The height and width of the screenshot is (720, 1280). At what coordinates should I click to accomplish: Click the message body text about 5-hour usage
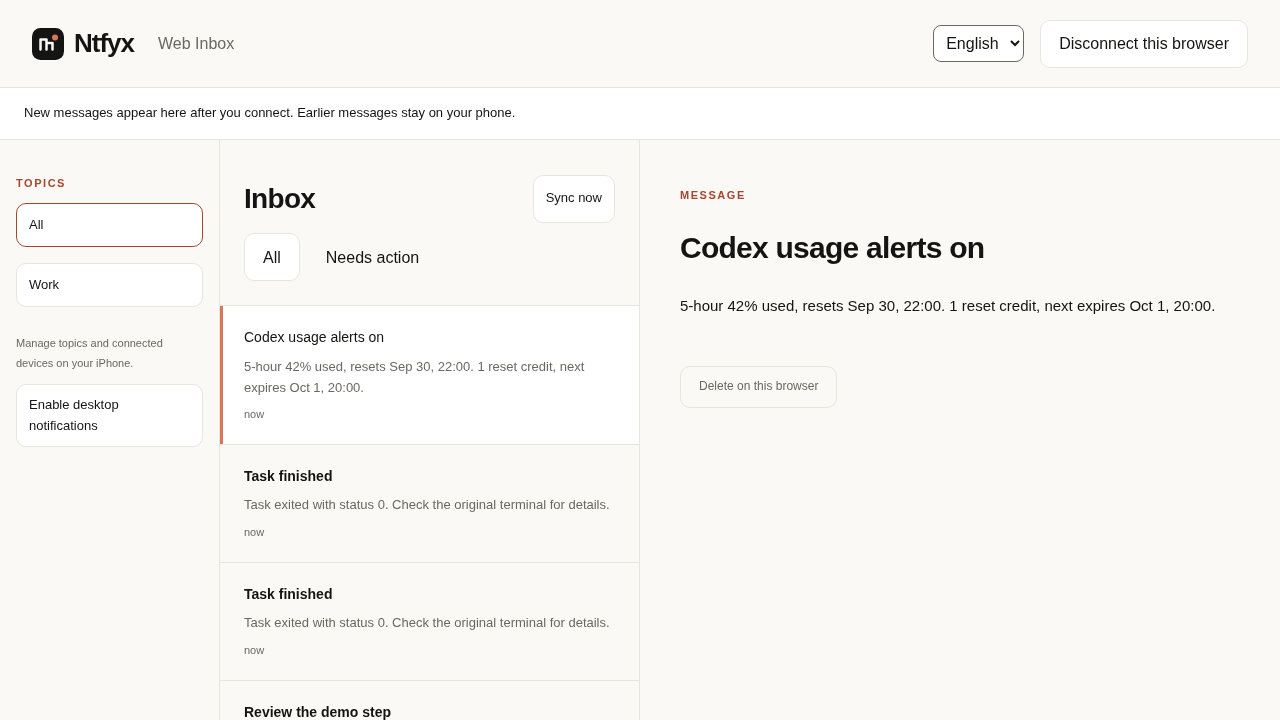947,306
